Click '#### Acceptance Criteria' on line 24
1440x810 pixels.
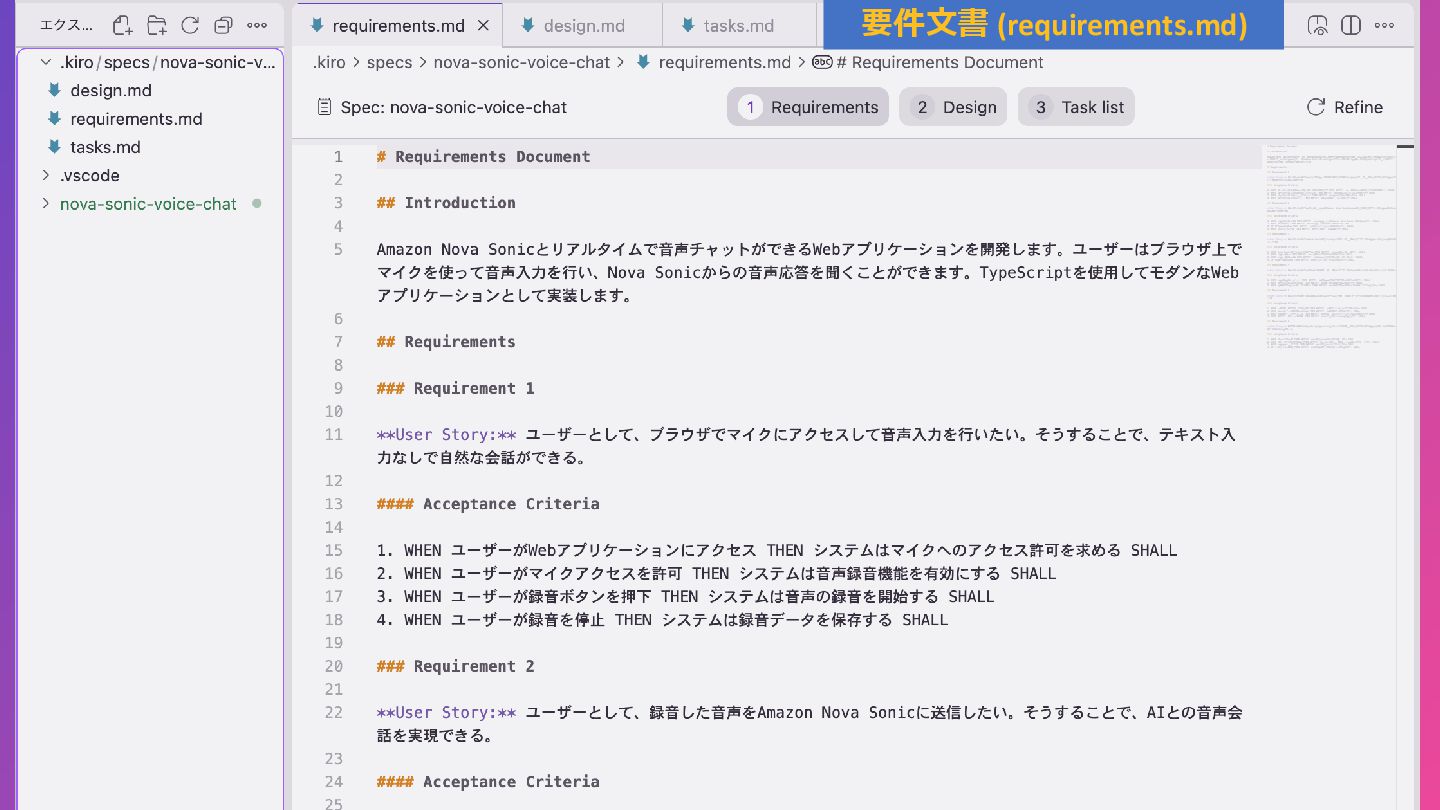488,782
